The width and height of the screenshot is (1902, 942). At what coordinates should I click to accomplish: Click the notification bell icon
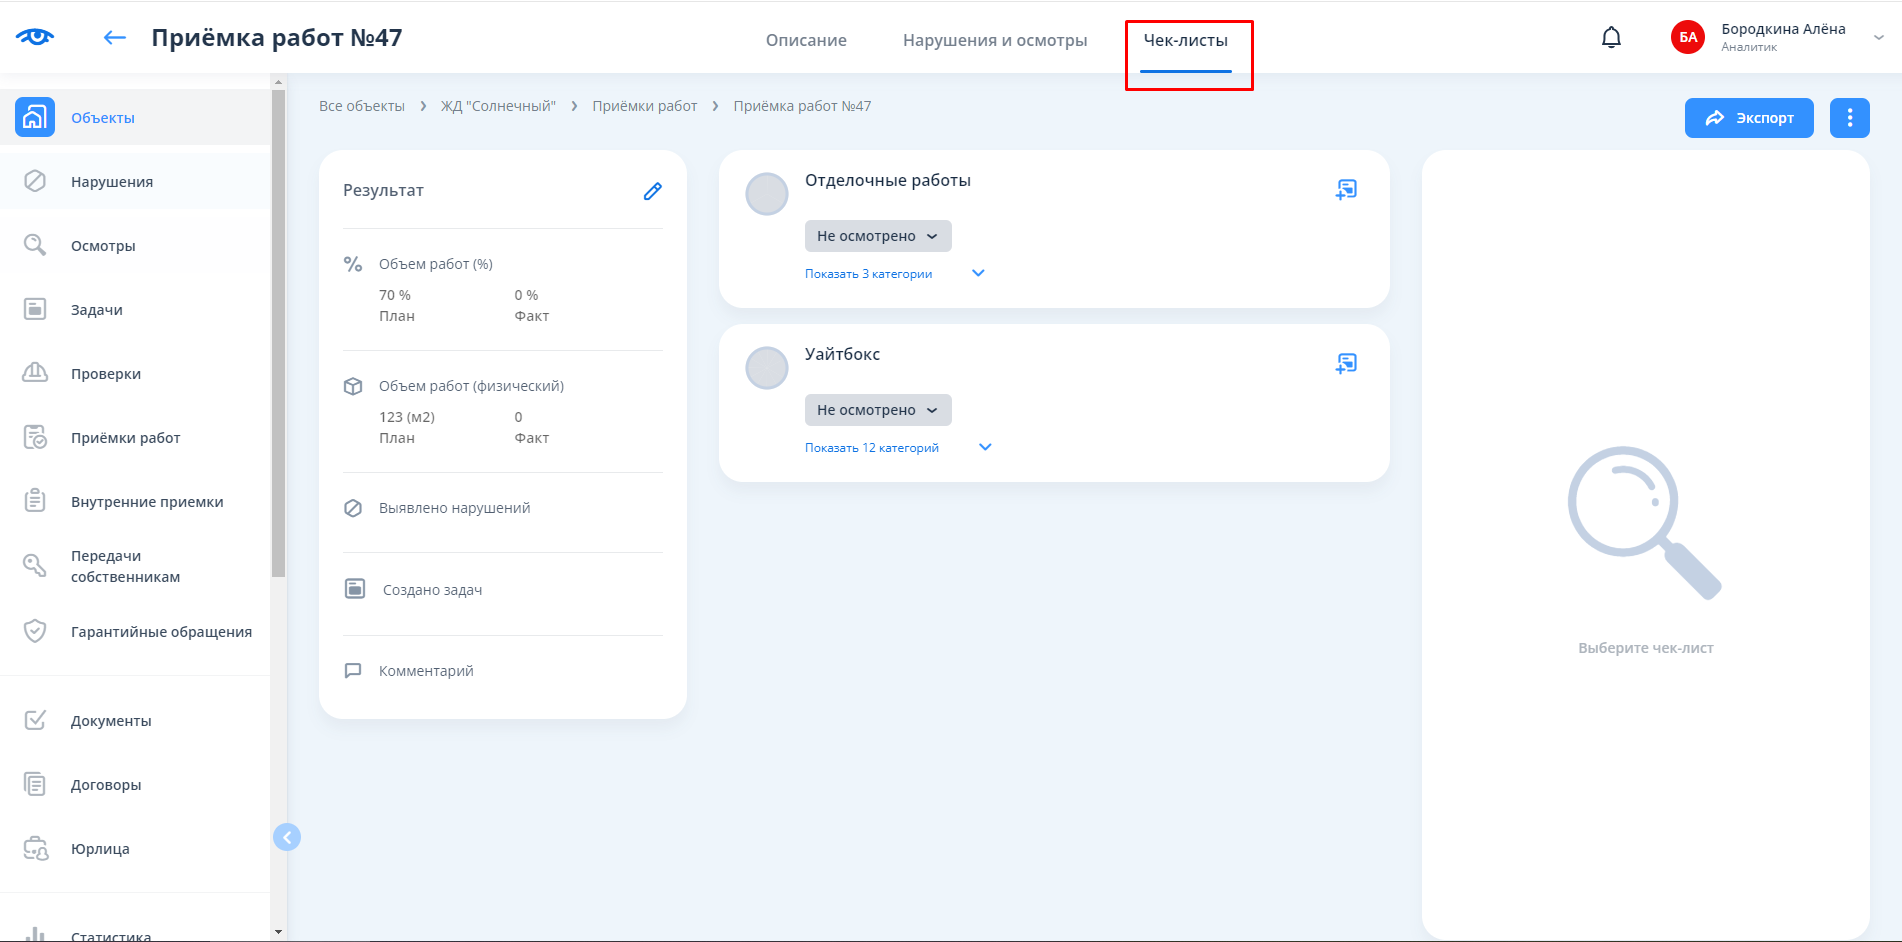click(x=1611, y=38)
